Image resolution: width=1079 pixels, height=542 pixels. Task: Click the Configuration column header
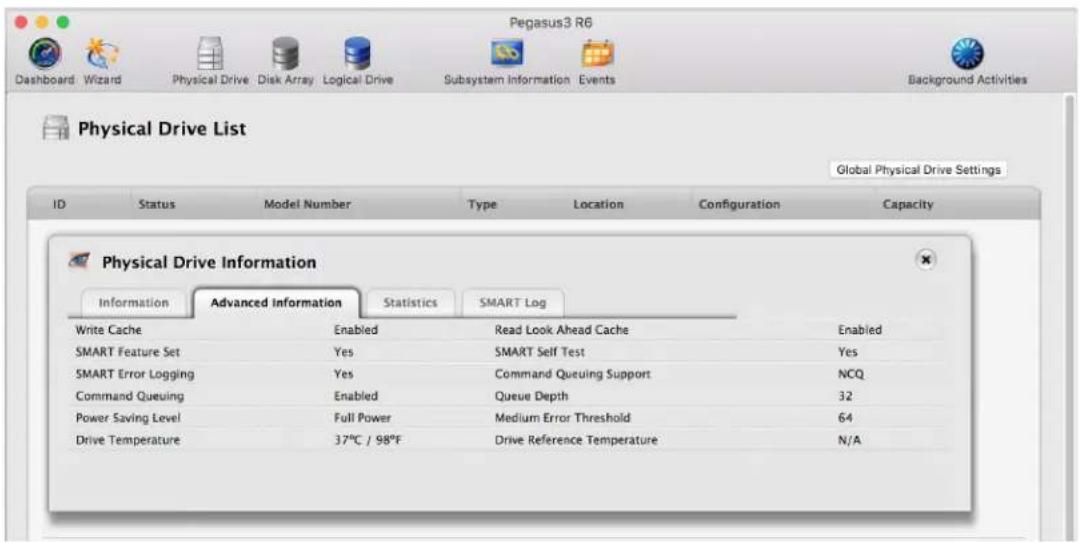point(739,204)
